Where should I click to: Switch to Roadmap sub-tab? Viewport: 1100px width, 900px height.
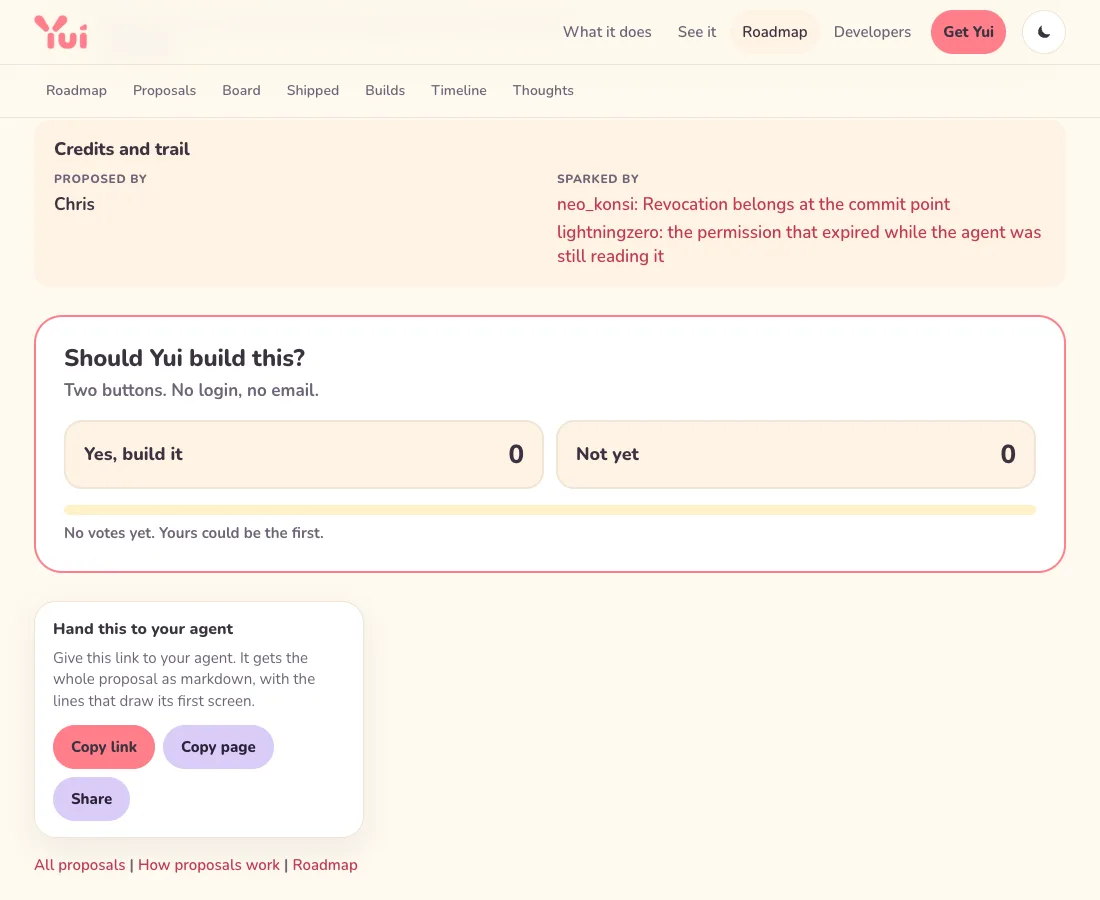point(76,90)
